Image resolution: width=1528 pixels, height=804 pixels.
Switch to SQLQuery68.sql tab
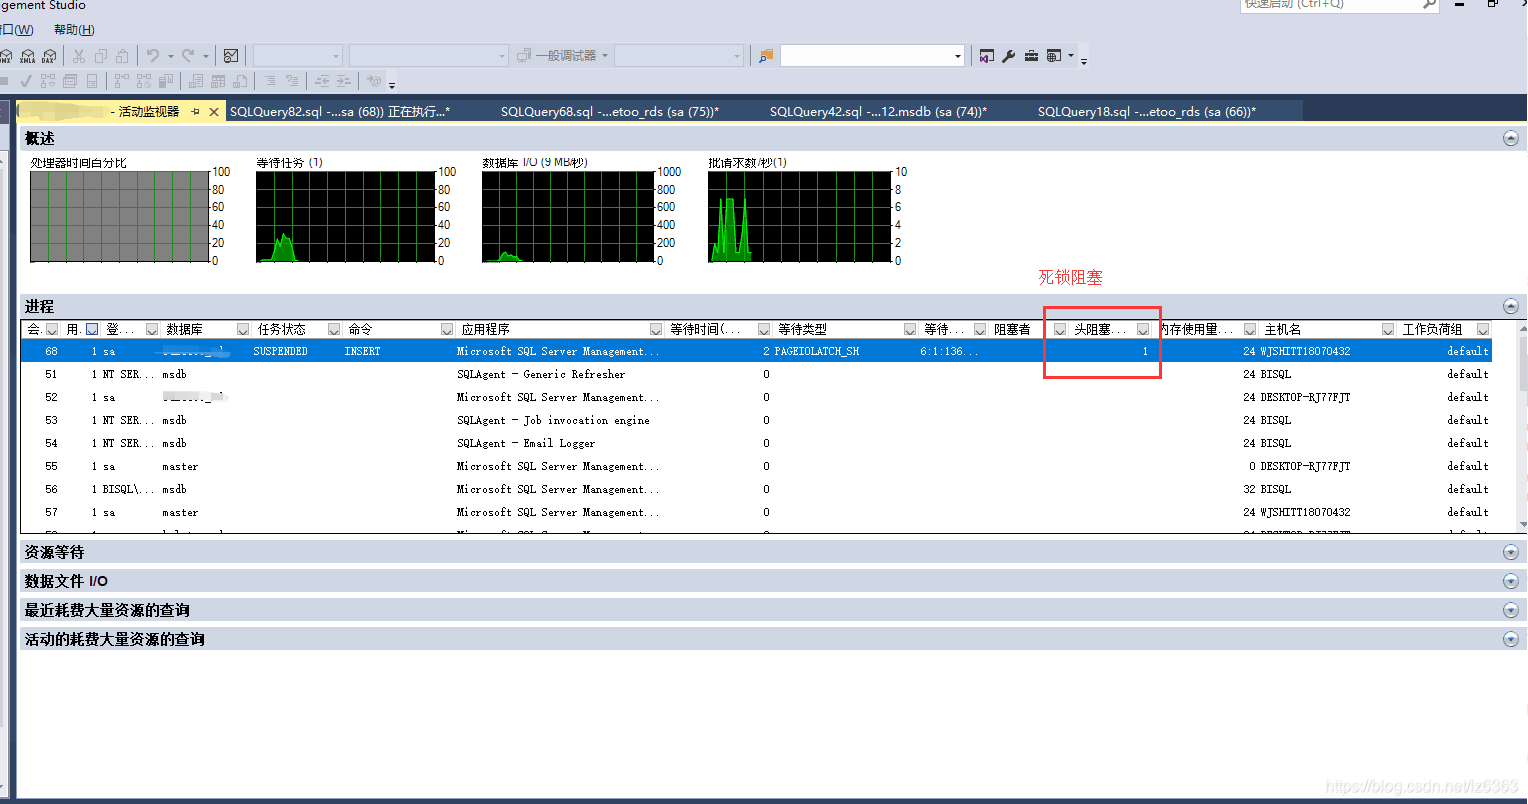(610, 112)
